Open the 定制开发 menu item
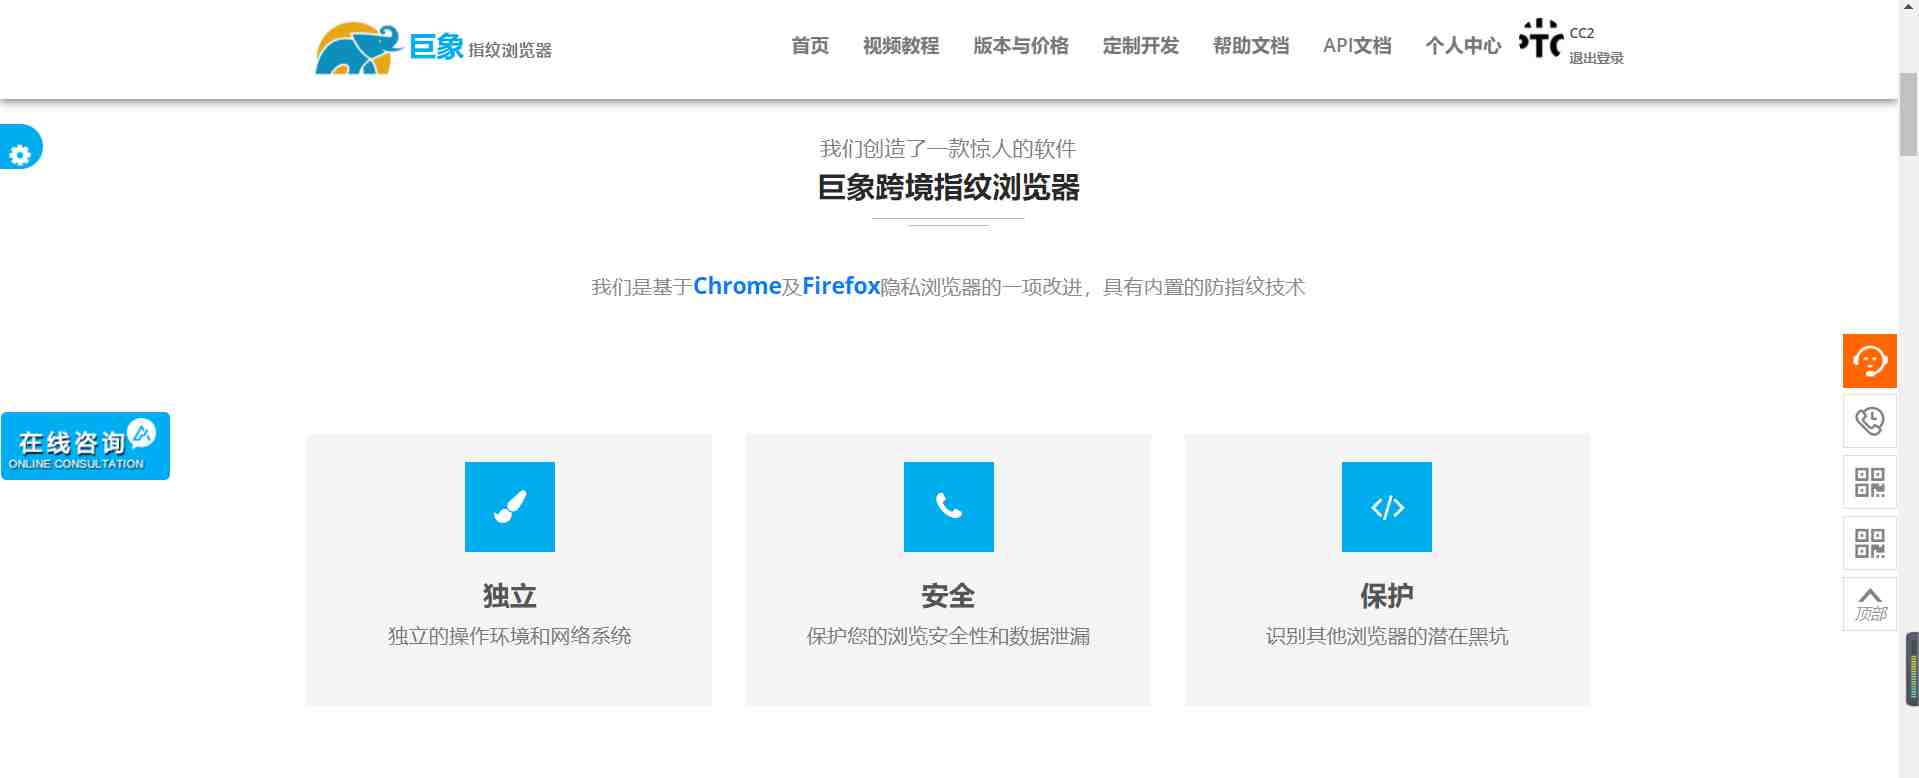This screenshot has height=778, width=1919. coord(1141,46)
